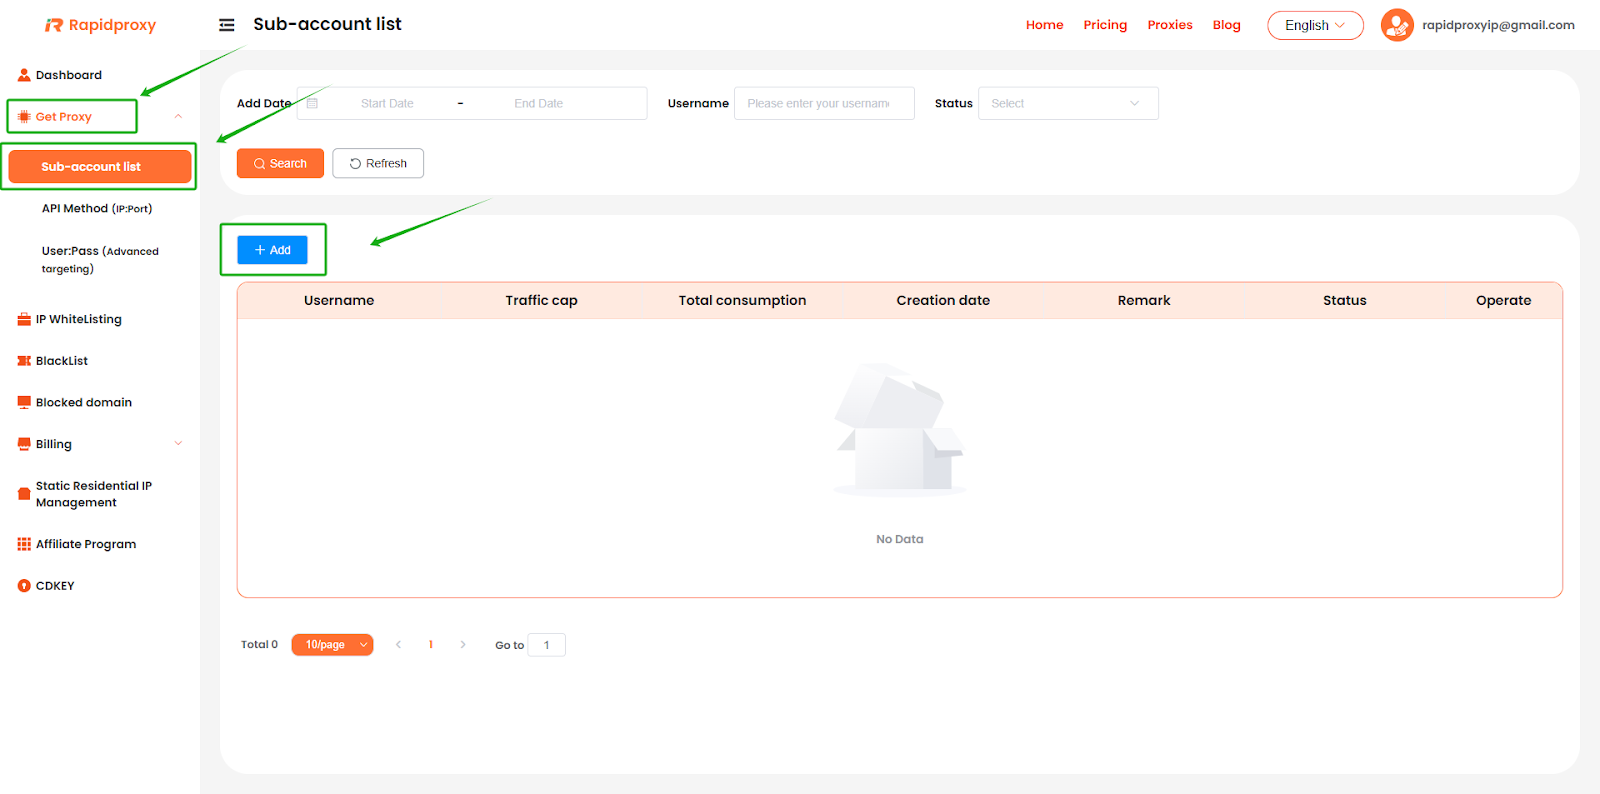
Task: Change the 10/page rows dropdown
Action: click(x=332, y=645)
